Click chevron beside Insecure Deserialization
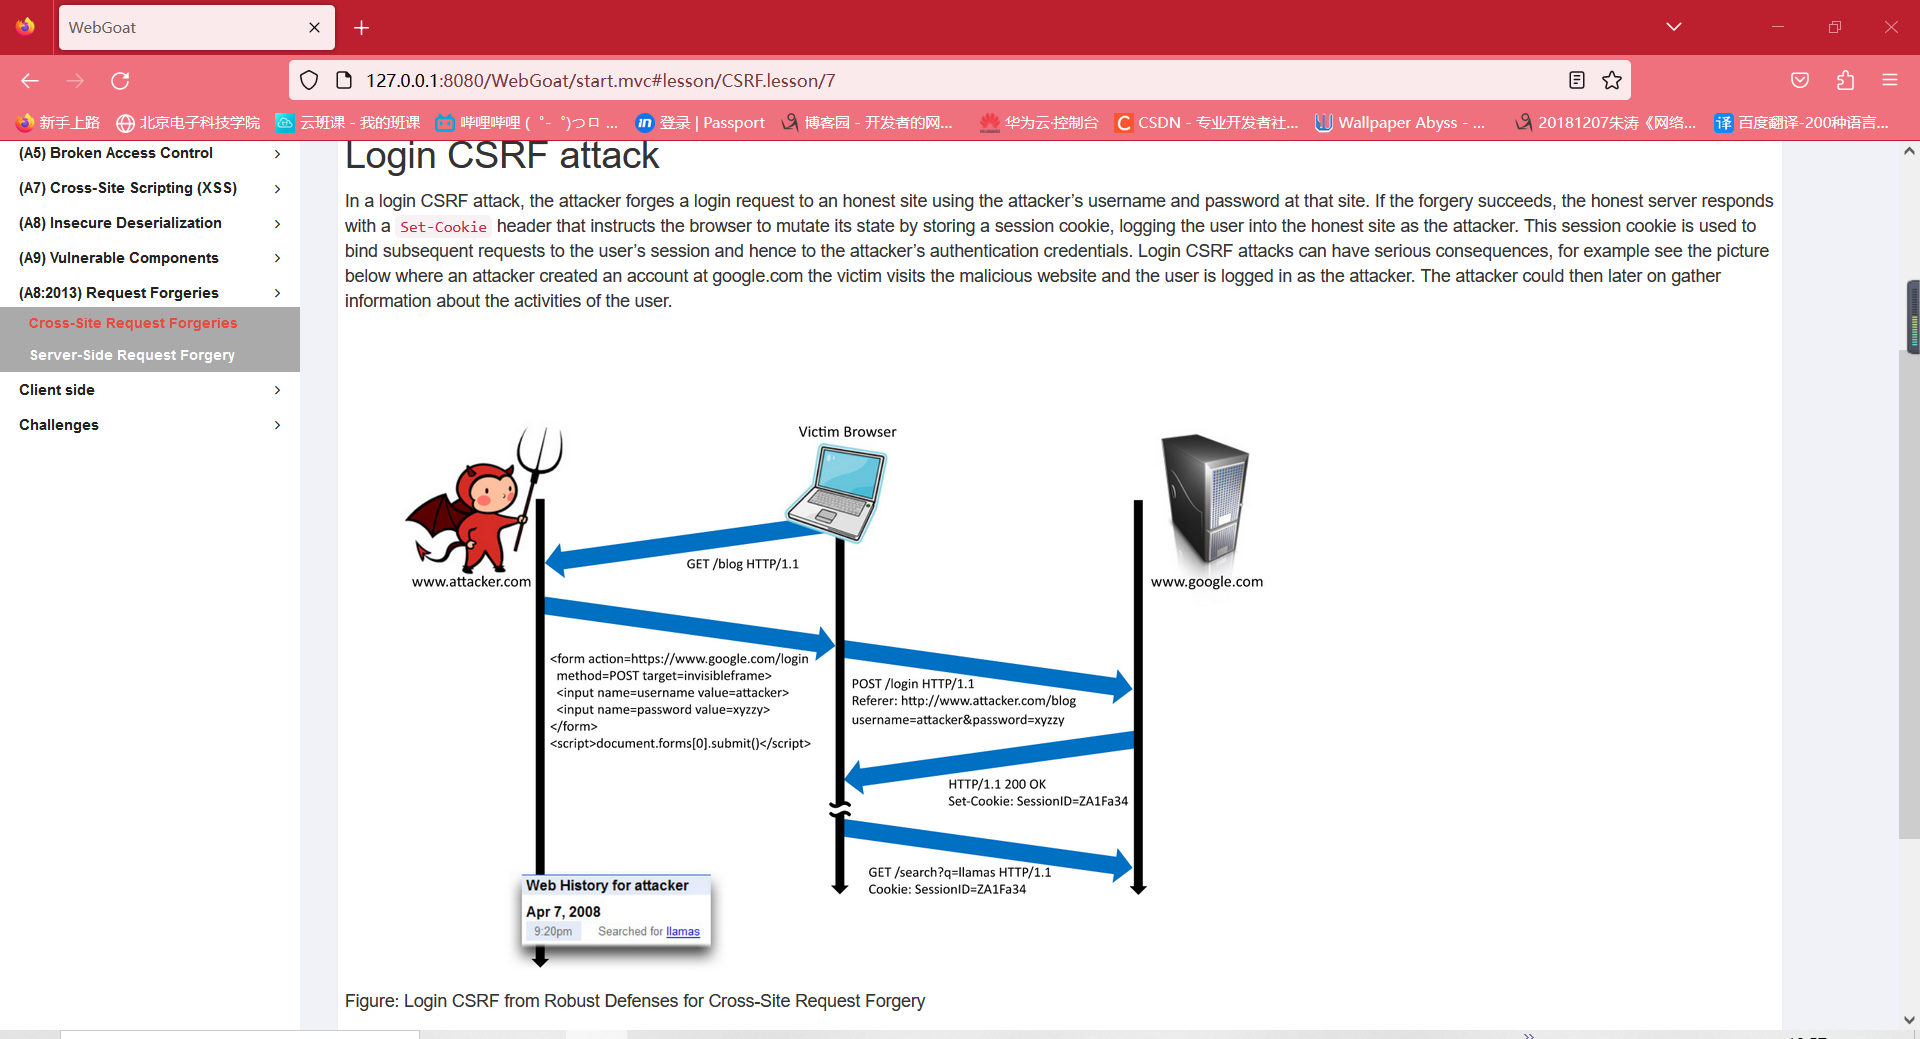 click(x=277, y=224)
